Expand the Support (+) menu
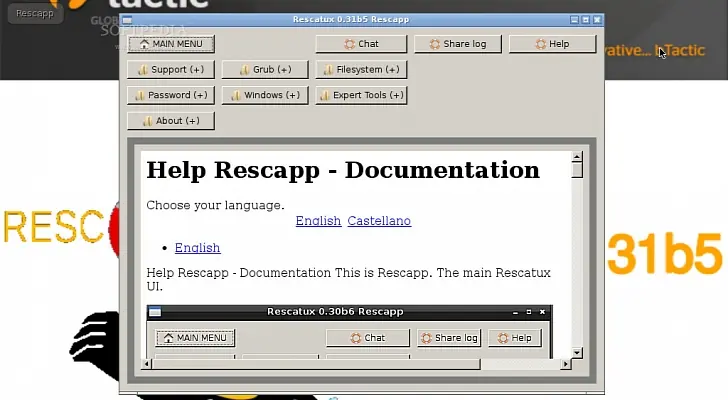The height and width of the screenshot is (400, 728). [171, 70]
